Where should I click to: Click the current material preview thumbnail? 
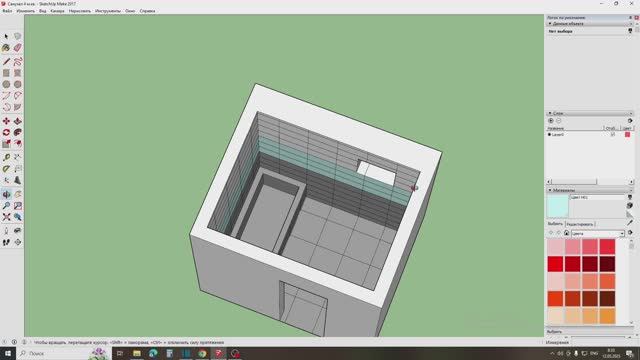[558, 206]
